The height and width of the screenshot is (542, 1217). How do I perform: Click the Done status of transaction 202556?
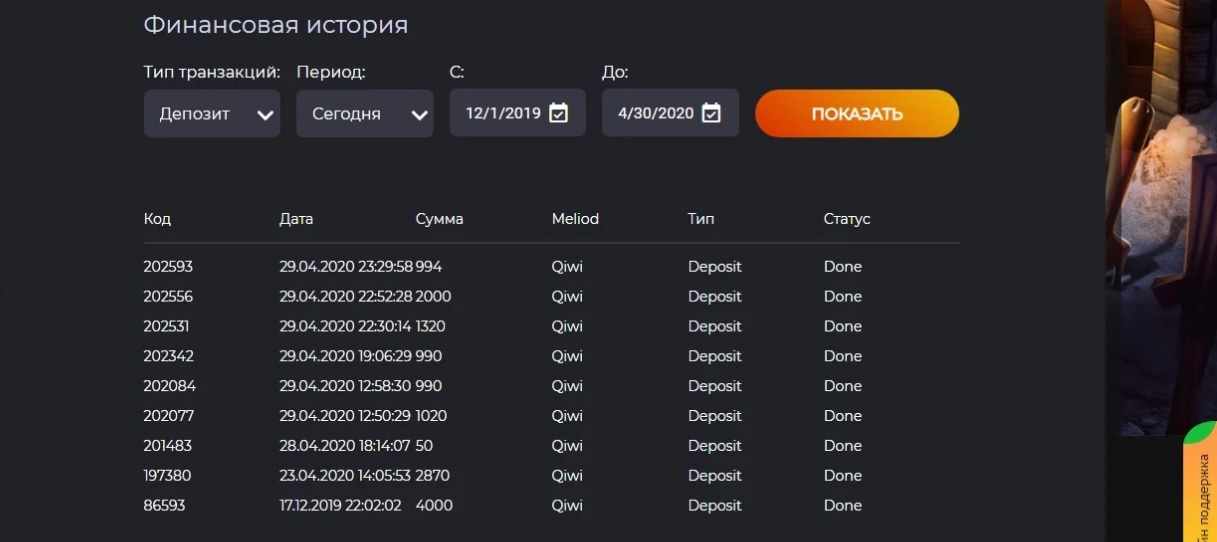click(842, 297)
